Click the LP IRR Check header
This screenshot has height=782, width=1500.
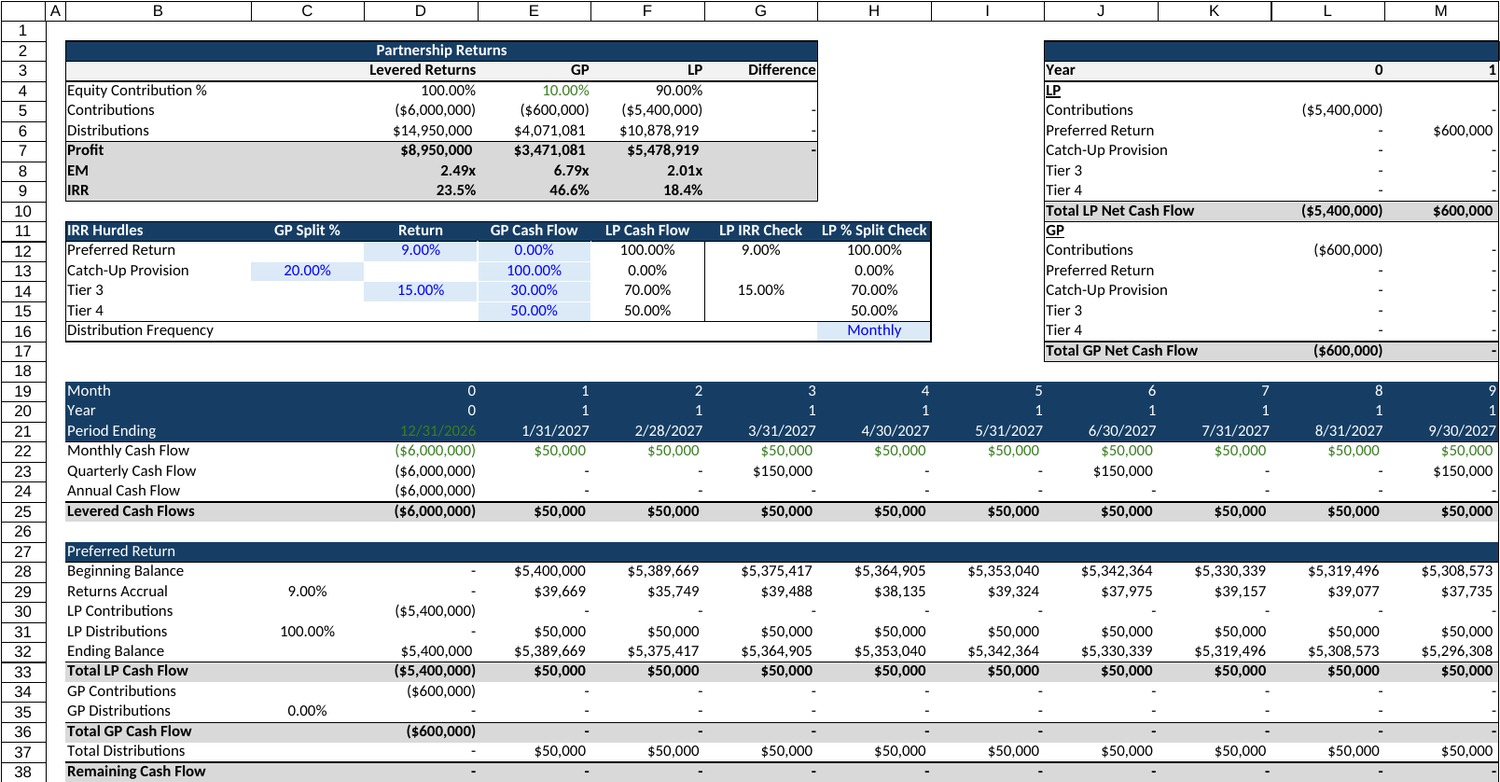click(761, 230)
